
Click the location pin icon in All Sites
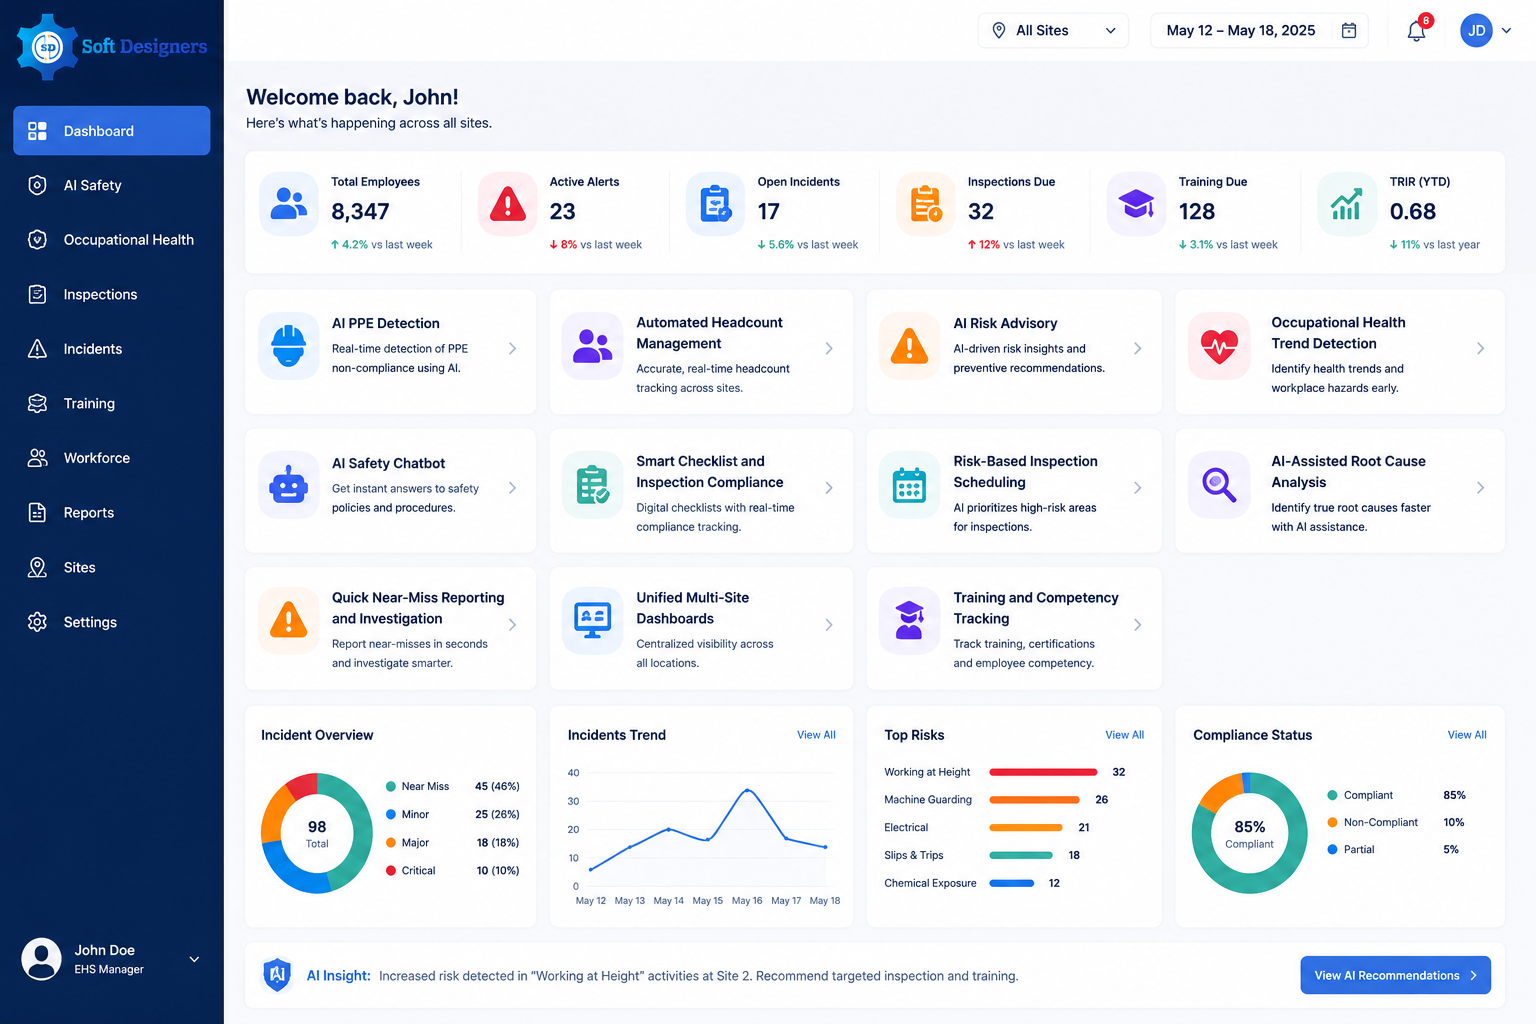(998, 31)
